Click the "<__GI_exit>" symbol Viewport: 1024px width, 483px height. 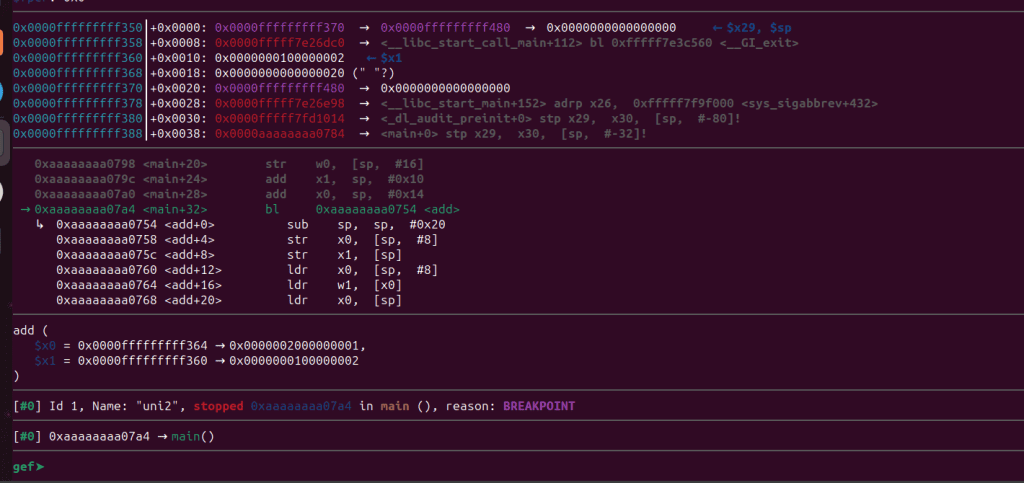759,43
